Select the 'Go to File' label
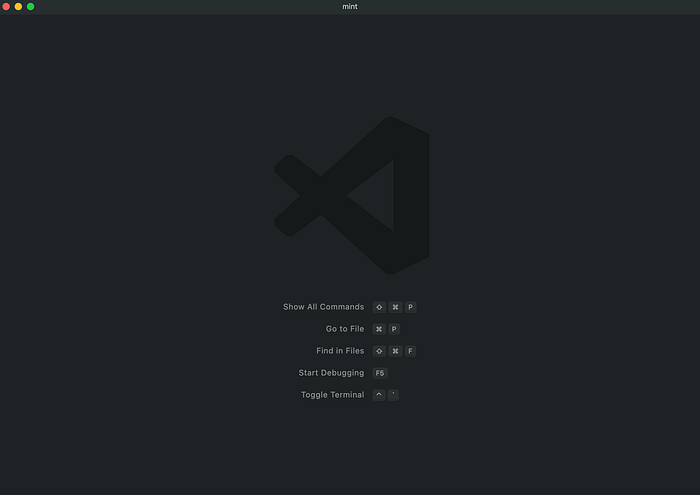 [x=345, y=329]
